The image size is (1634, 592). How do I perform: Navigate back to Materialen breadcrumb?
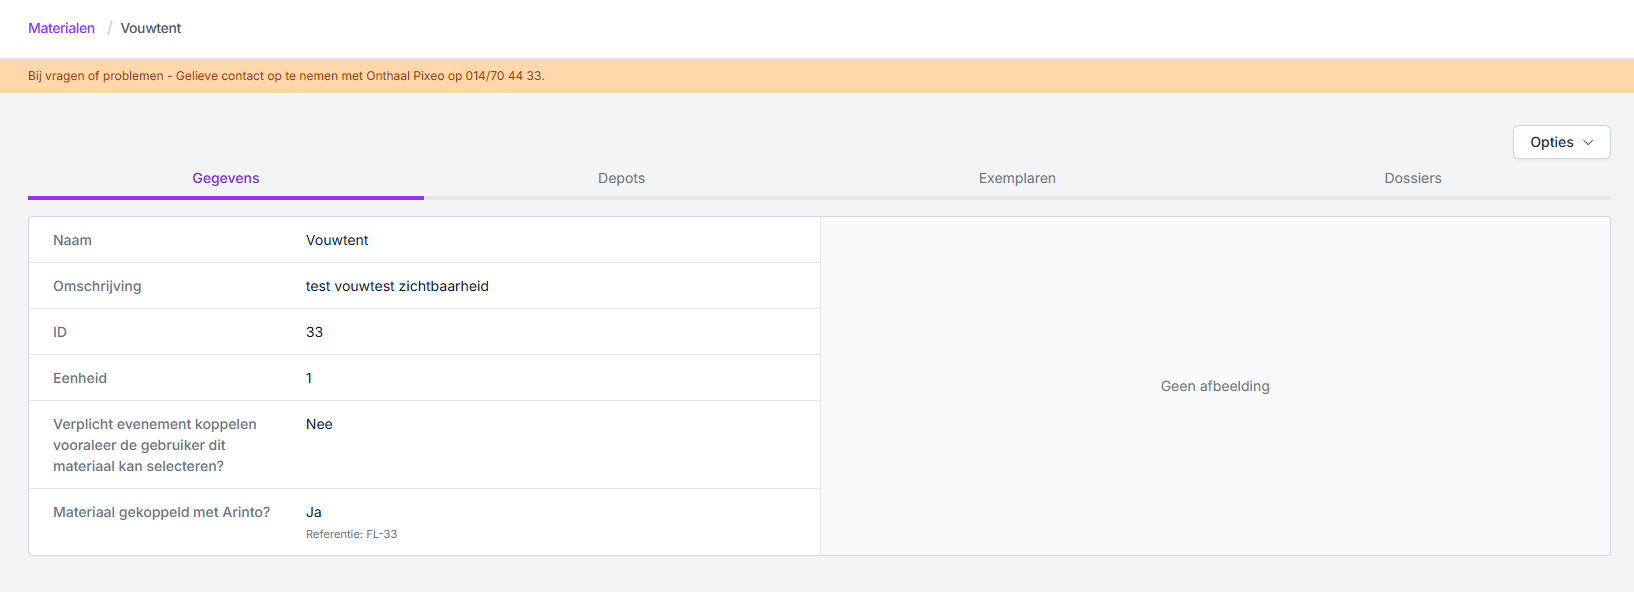pos(61,28)
